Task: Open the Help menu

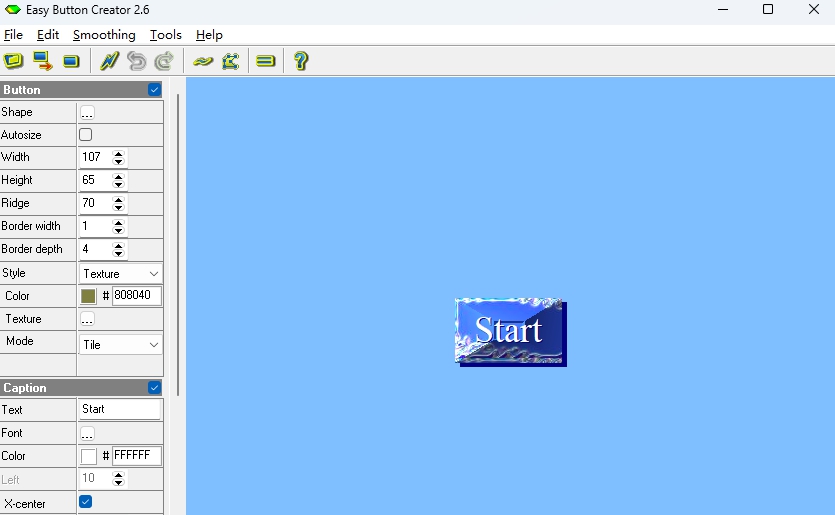Action: point(209,35)
